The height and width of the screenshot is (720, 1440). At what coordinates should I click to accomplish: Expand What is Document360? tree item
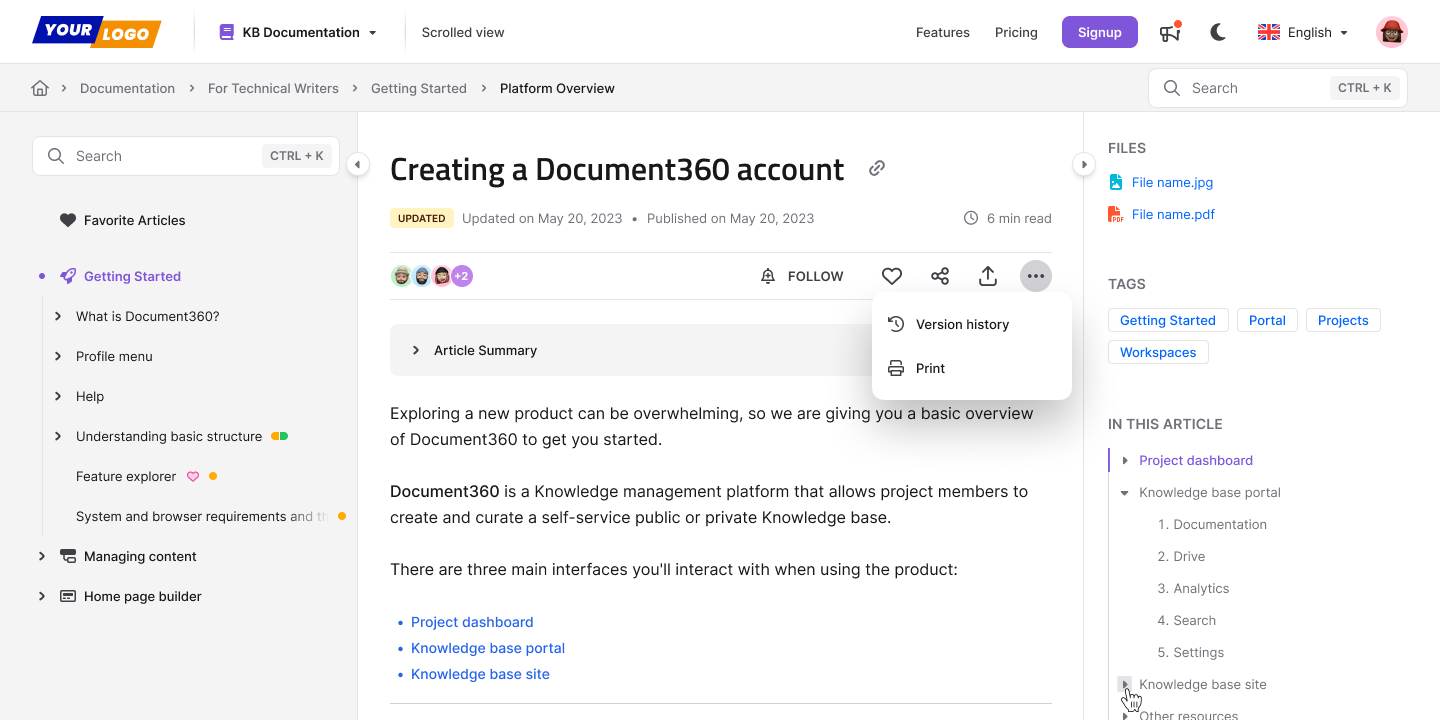point(58,316)
